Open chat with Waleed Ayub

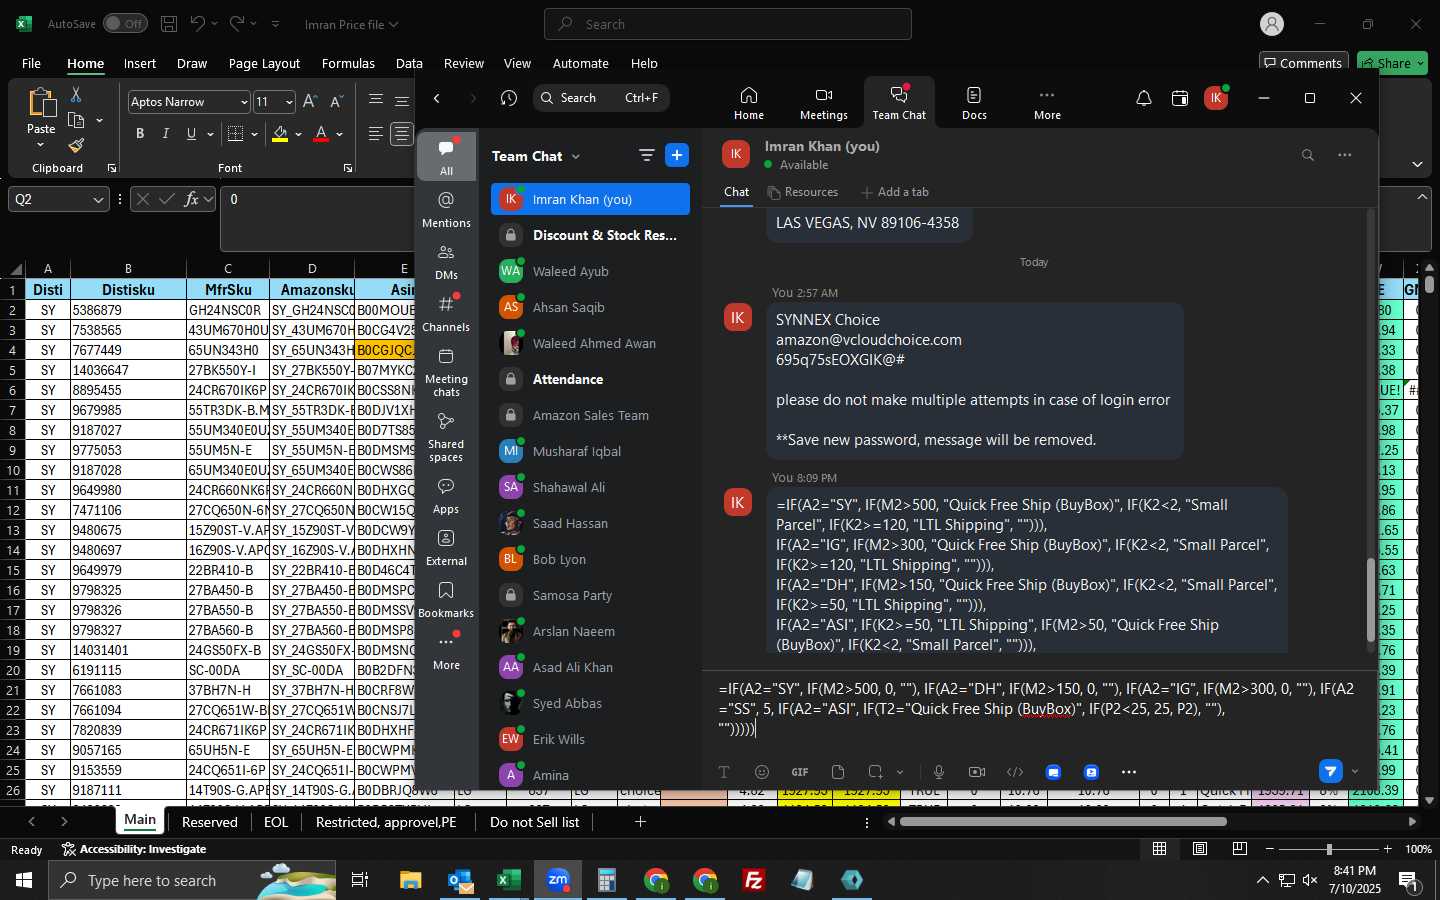tap(590, 271)
